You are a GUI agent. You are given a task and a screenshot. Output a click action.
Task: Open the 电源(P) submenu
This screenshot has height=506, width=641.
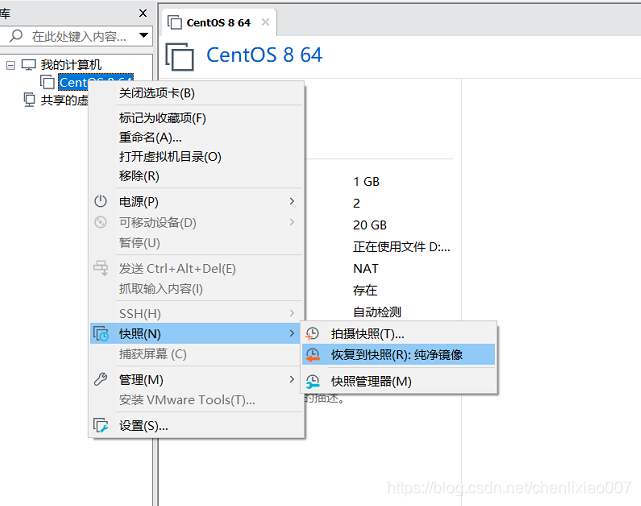pos(197,202)
